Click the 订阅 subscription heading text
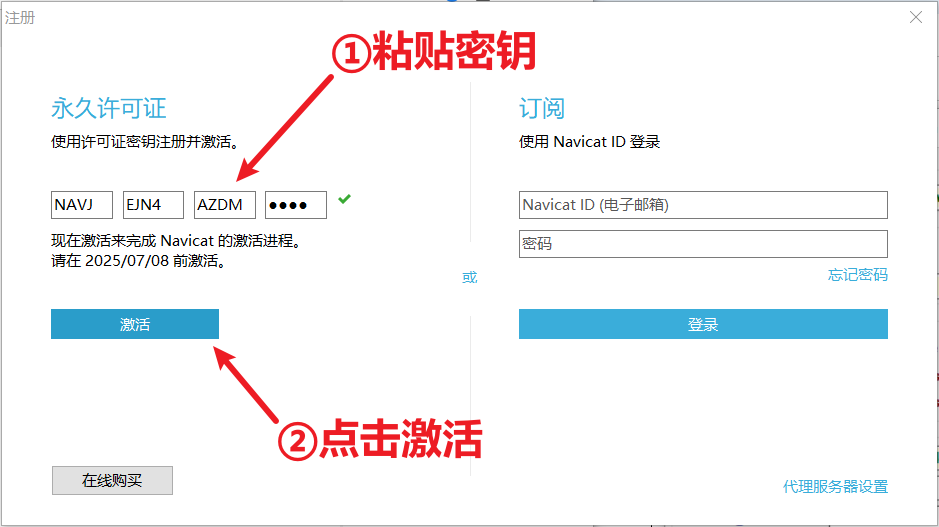Screen dimensions: 939x527 (541, 108)
